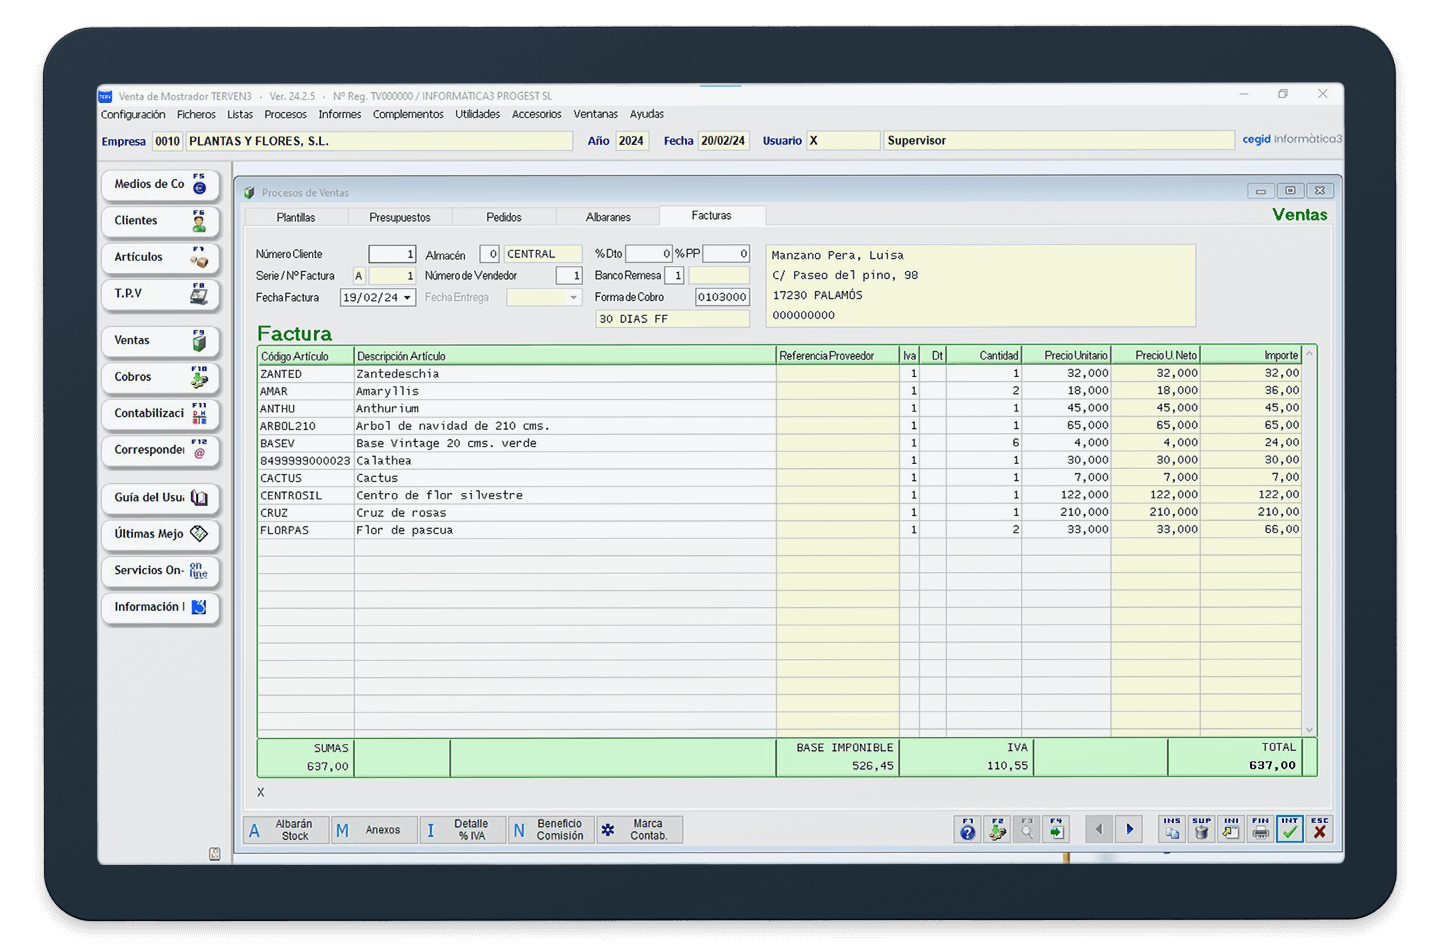The width and height of the screenshot is (1440, 950).
Task: Click the Número Cliente input field
Action: click(391, 254)
